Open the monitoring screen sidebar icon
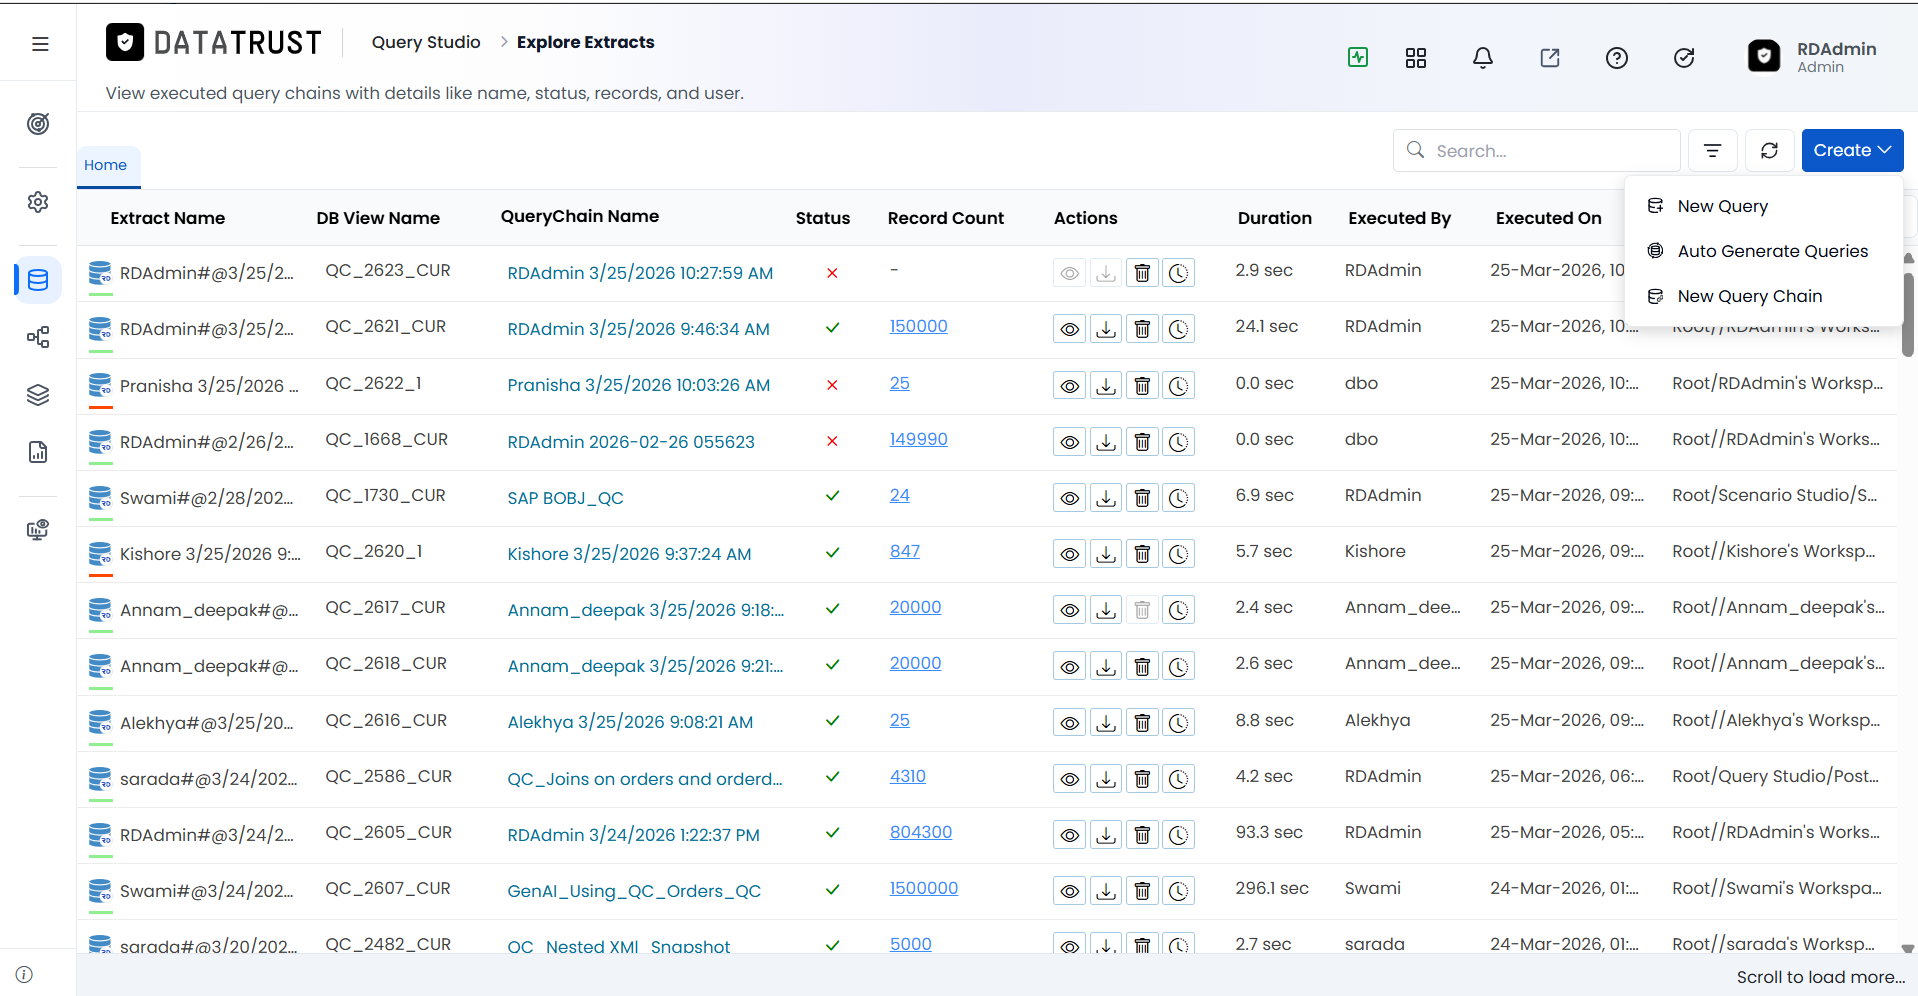1918x996 pixels. pyautogui.click(x=38, y=530)
